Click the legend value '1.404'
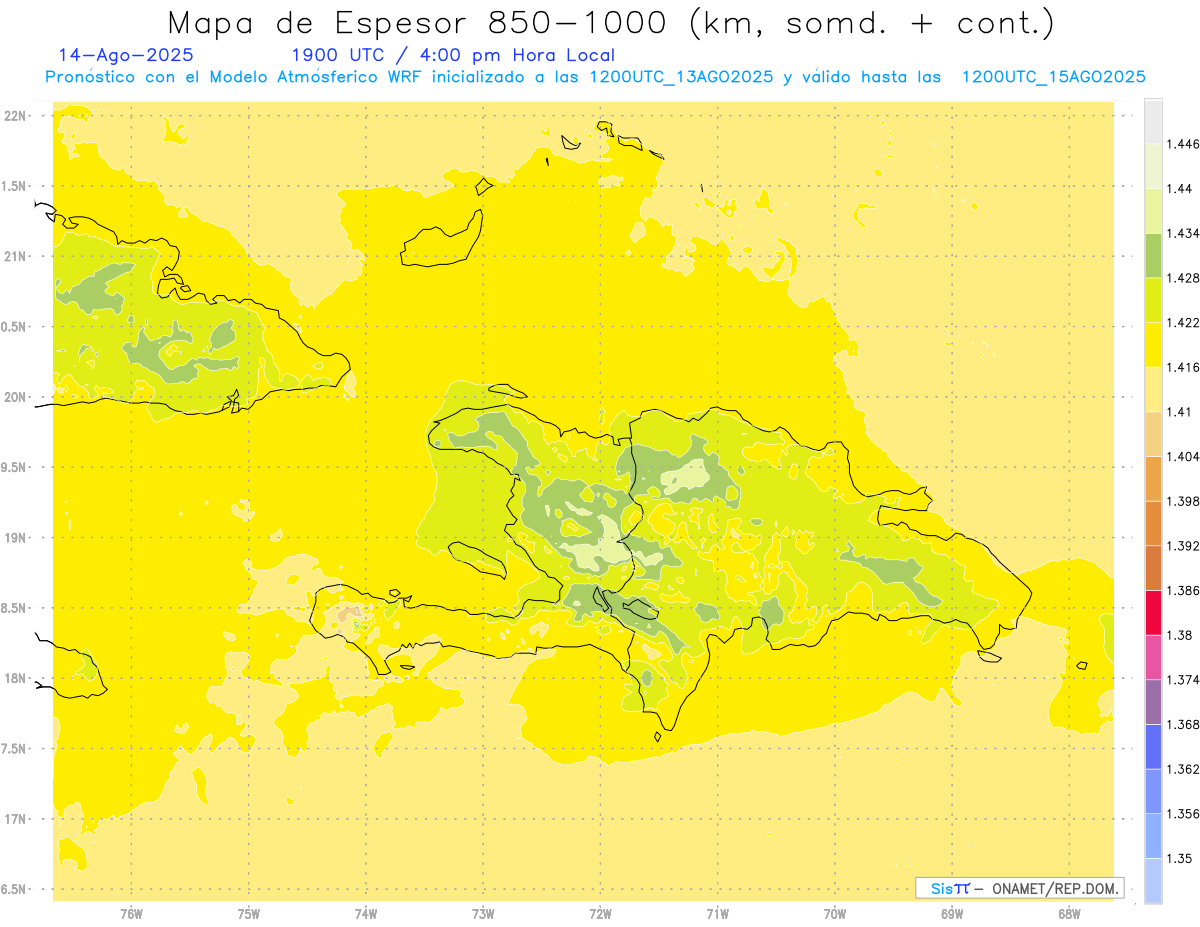Screen dimensions: 1200x927 point(1185,456)
